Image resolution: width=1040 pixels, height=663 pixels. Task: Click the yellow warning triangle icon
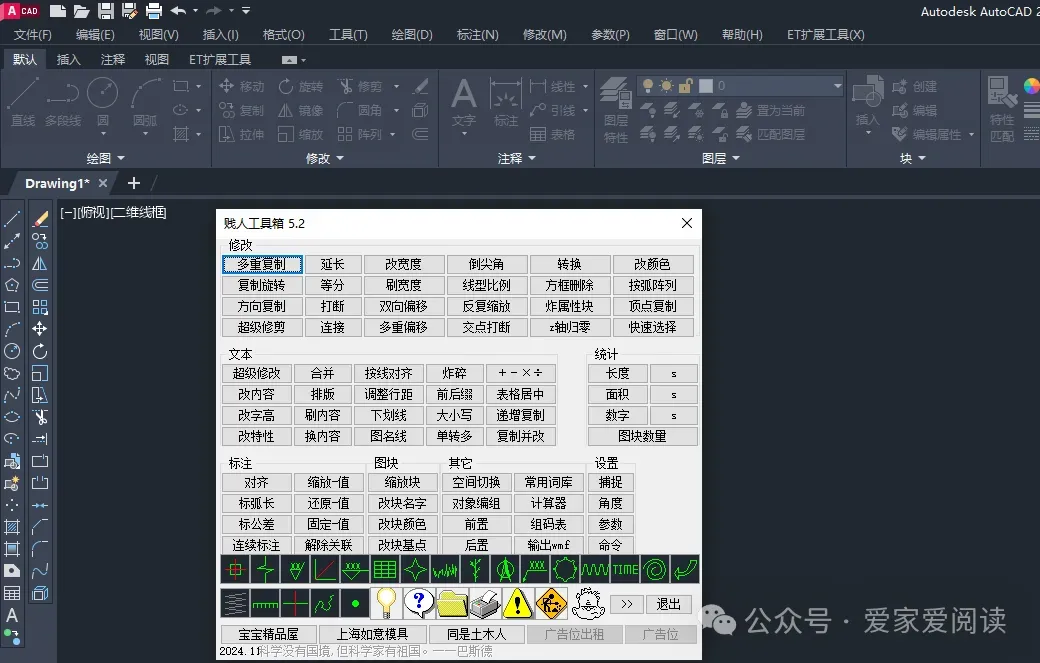point(517,603)
